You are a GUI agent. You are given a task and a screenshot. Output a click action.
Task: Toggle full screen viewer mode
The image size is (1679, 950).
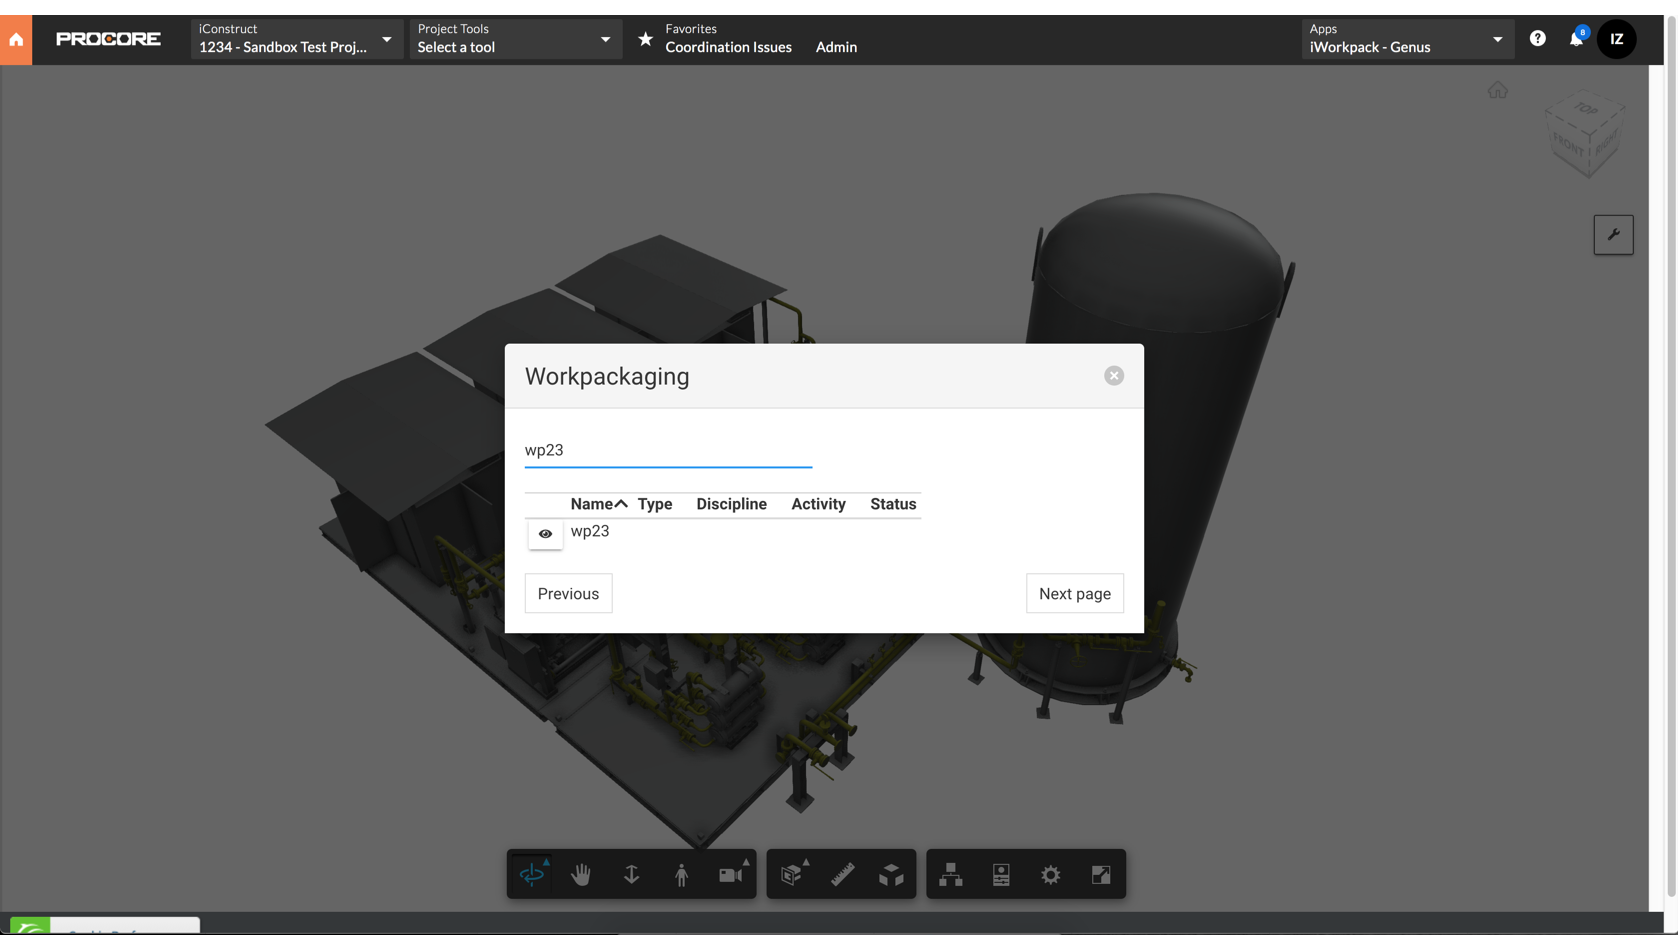point(1100,874)
